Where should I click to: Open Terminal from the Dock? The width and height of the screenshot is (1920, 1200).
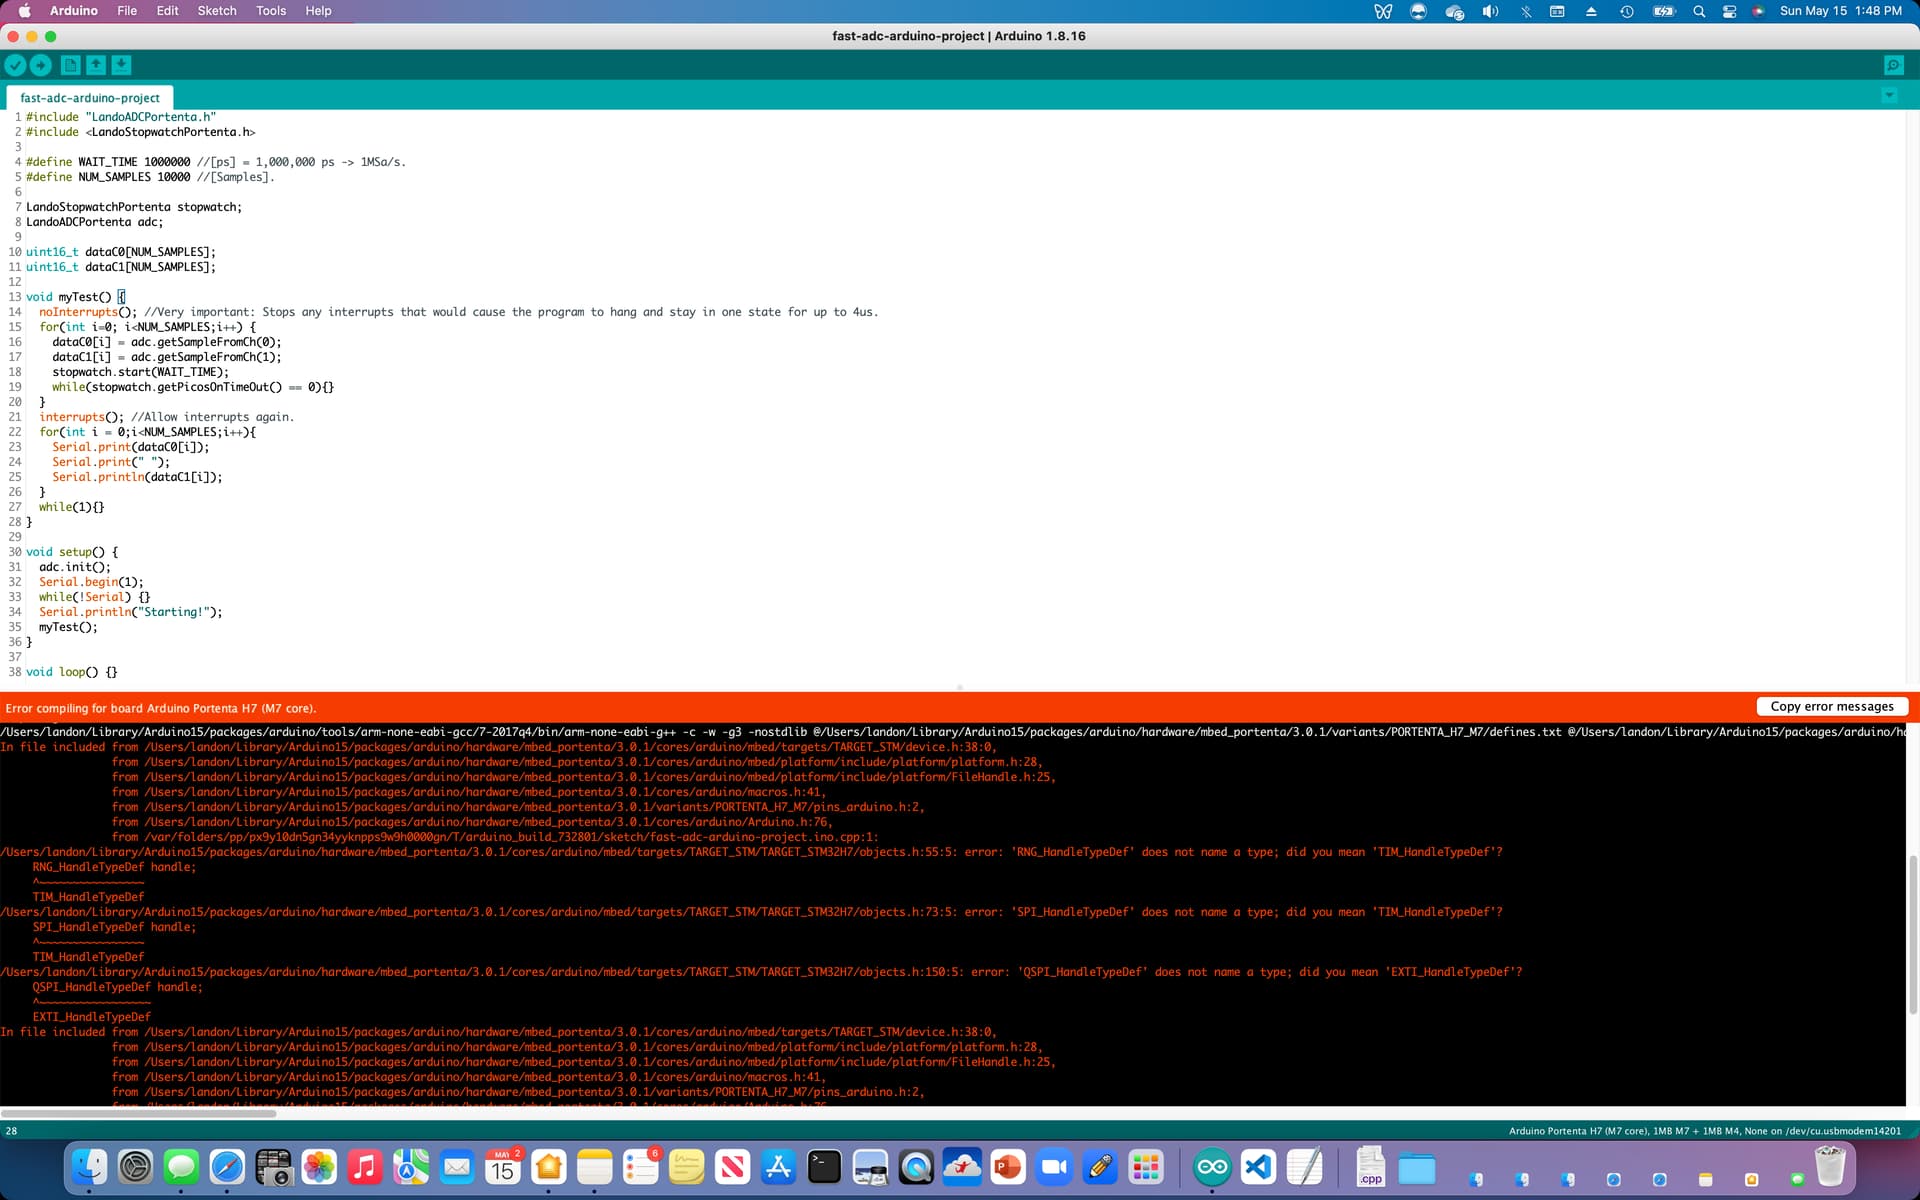823,1166
